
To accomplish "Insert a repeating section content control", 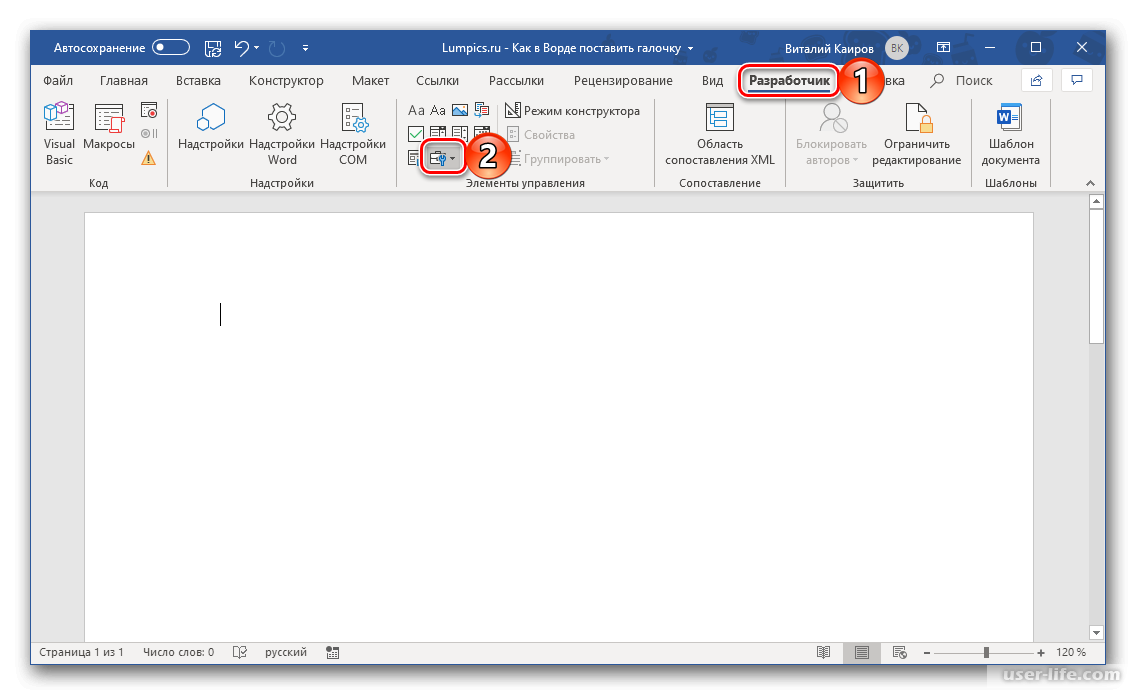I will tap(413, 158).
